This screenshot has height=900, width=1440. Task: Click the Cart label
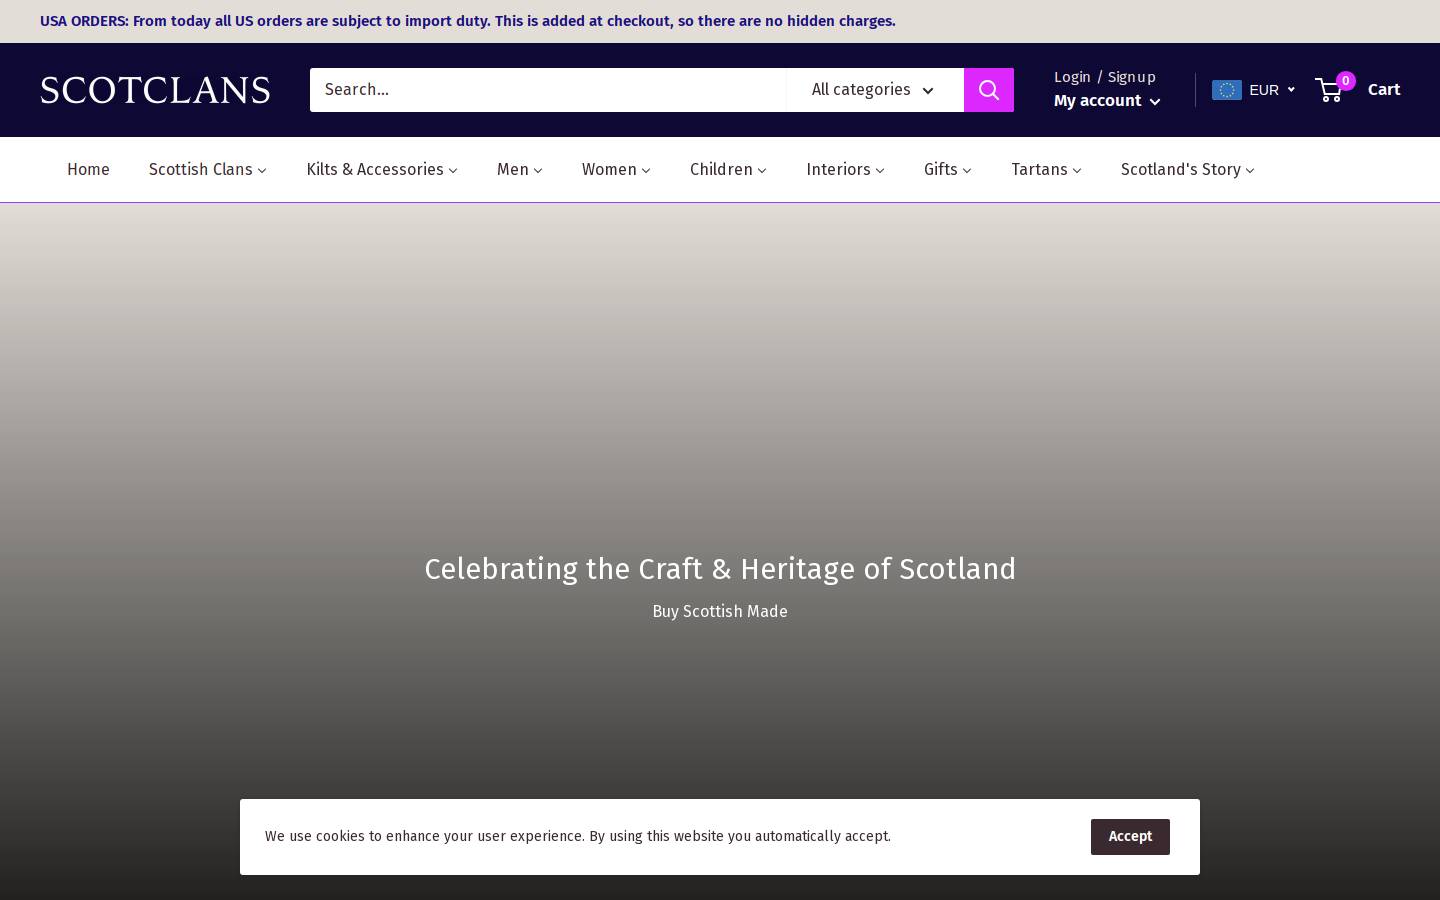click(1384, 90)
